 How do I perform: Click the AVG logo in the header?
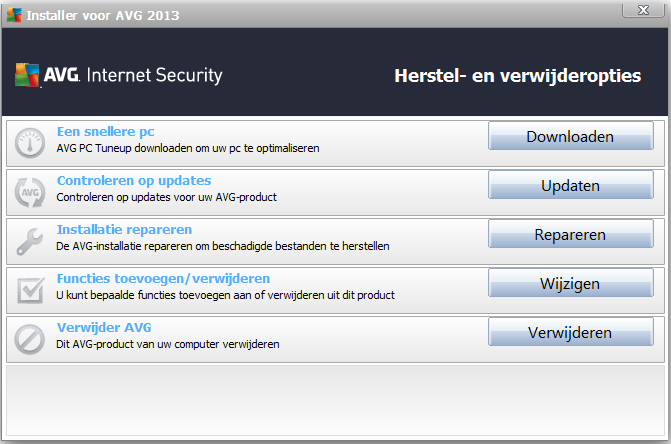point(119,75)
